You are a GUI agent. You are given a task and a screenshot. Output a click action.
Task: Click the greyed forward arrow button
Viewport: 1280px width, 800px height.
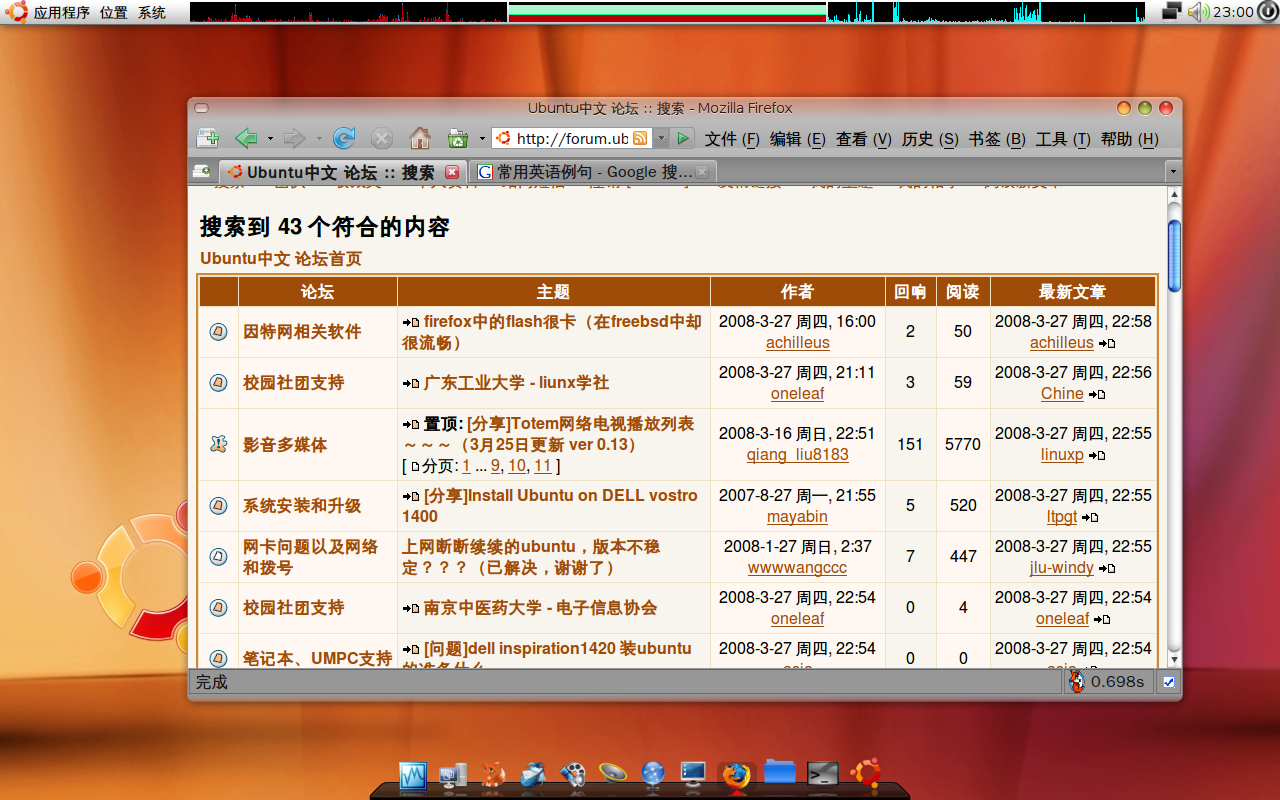pos(294,138)
